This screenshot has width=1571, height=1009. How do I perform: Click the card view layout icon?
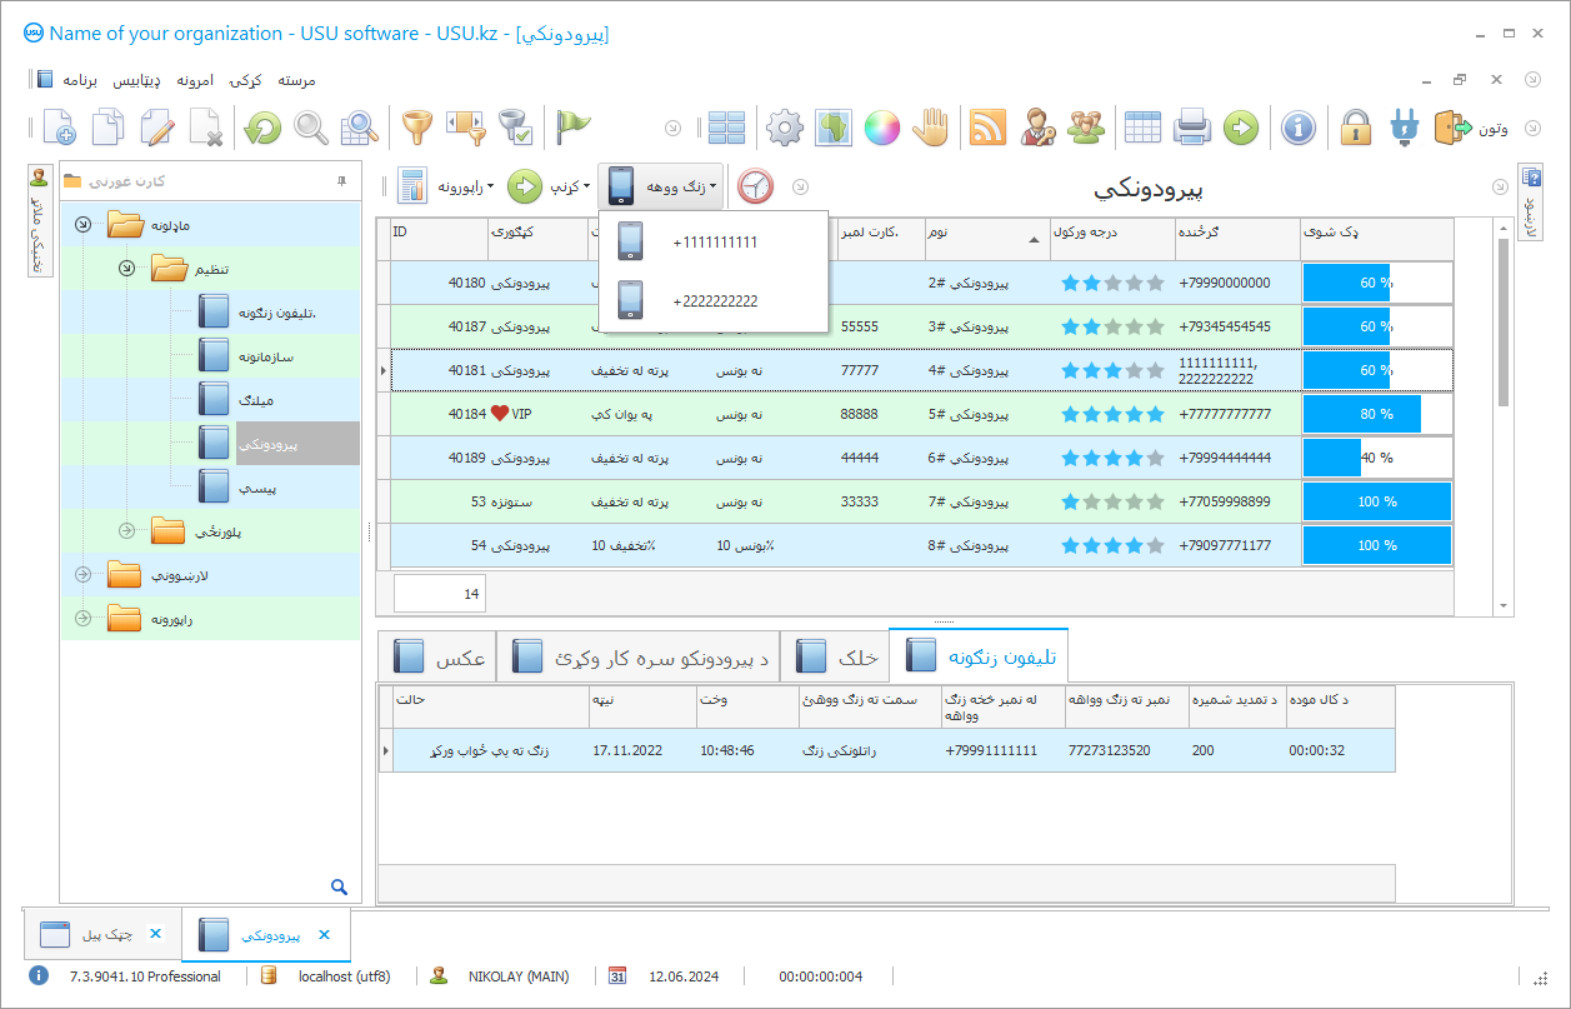pos(727,128)
